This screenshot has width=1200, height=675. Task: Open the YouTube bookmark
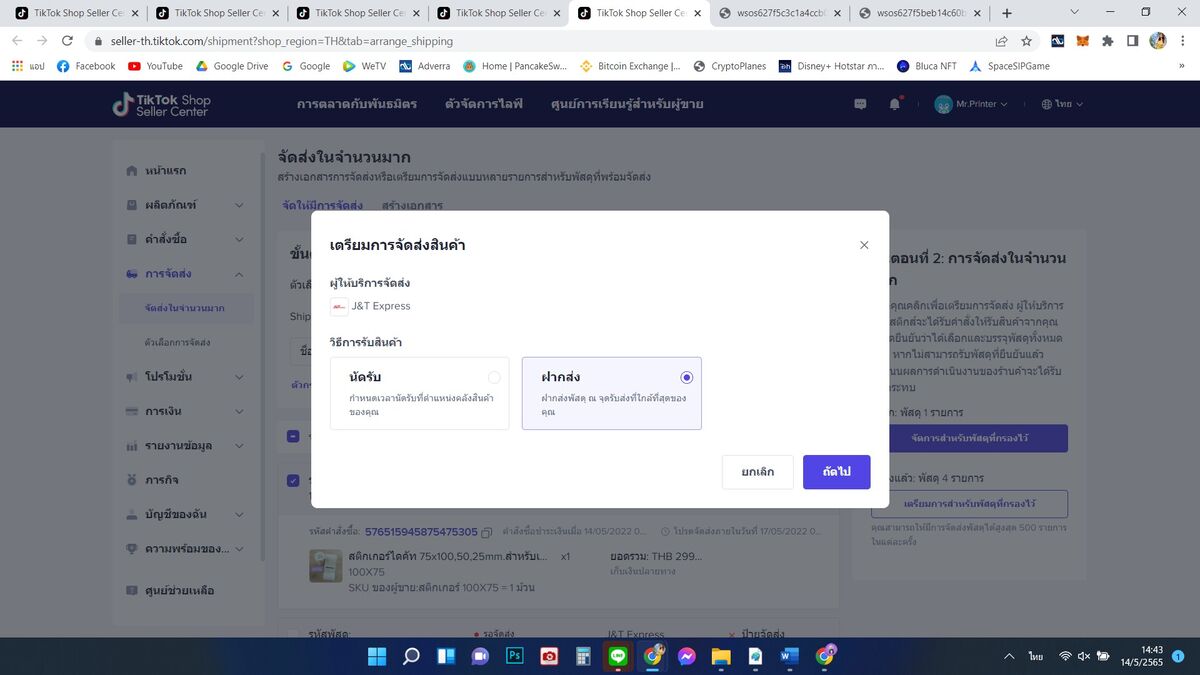click(155, 66)
